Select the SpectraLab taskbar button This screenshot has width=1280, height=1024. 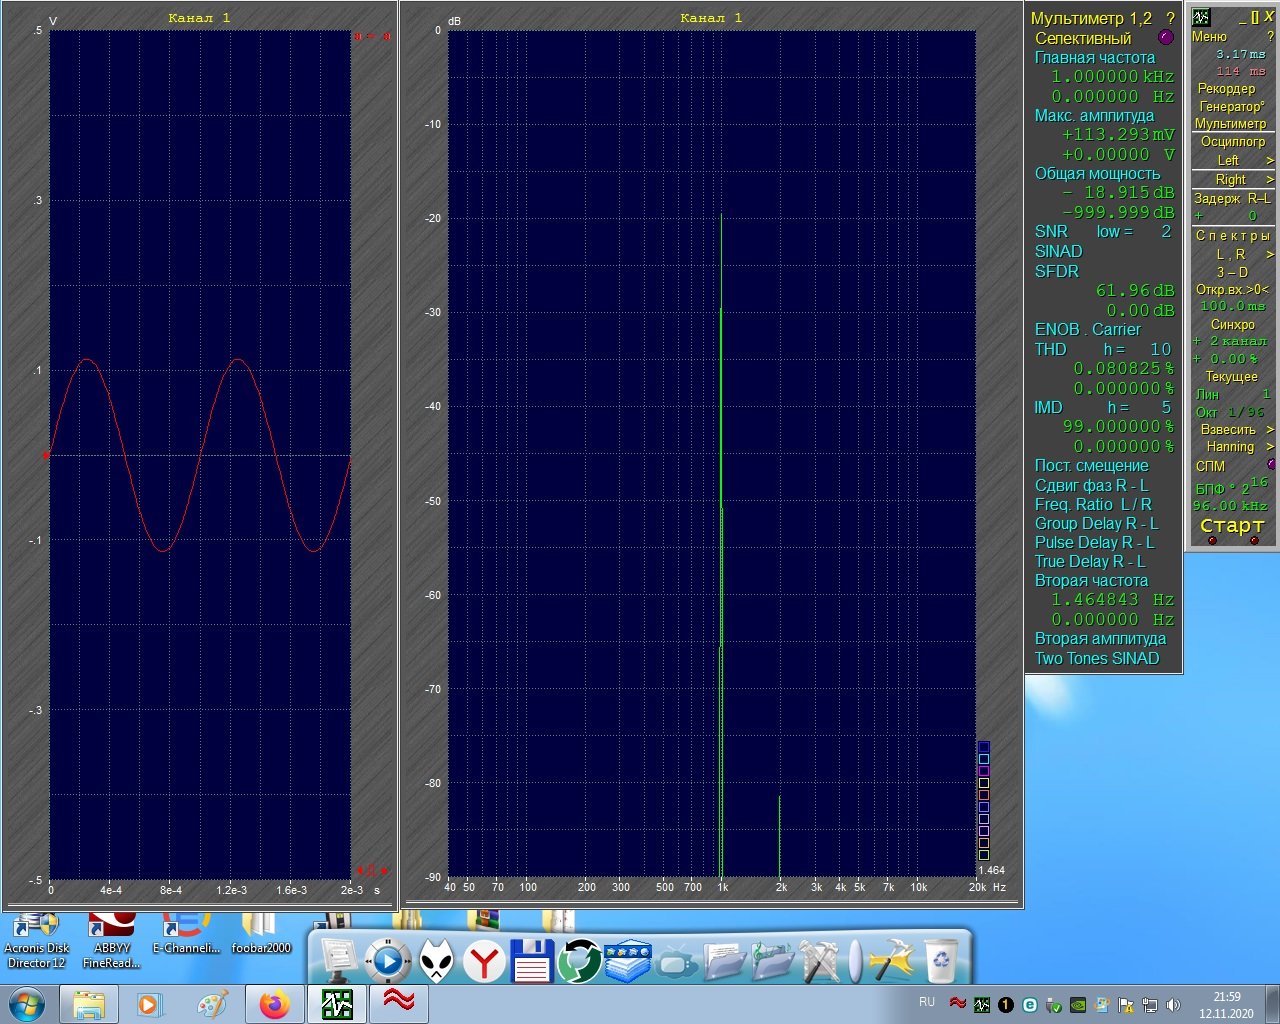(337, 1004)
